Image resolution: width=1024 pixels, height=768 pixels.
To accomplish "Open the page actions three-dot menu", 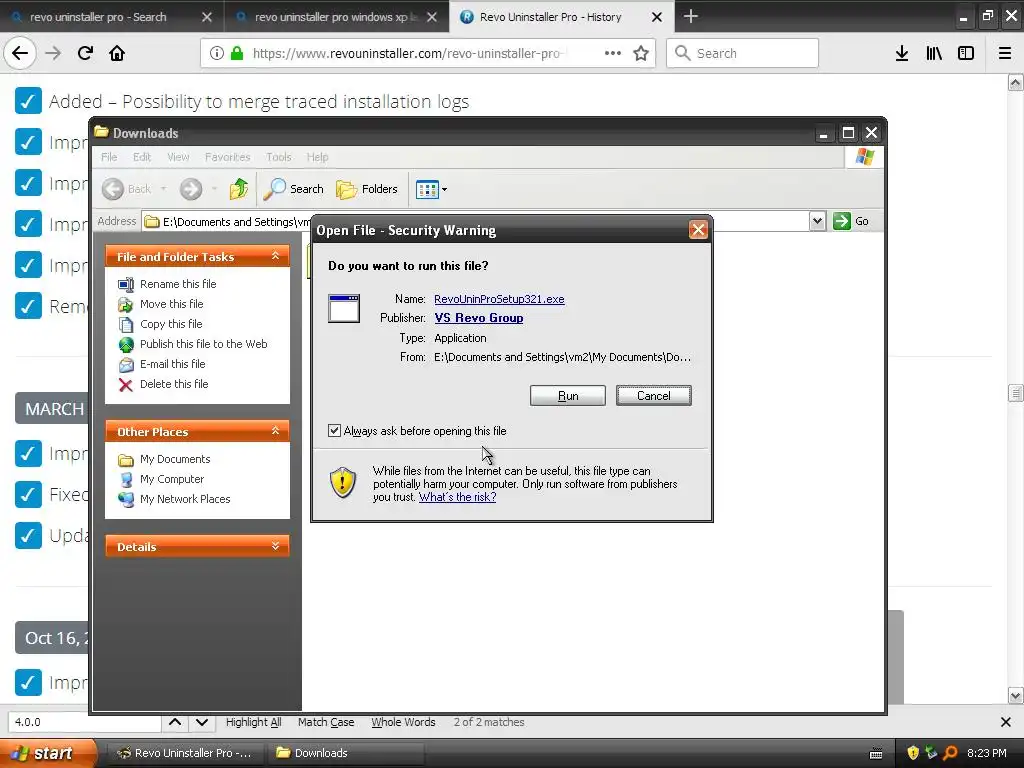I will coord(613,54).
